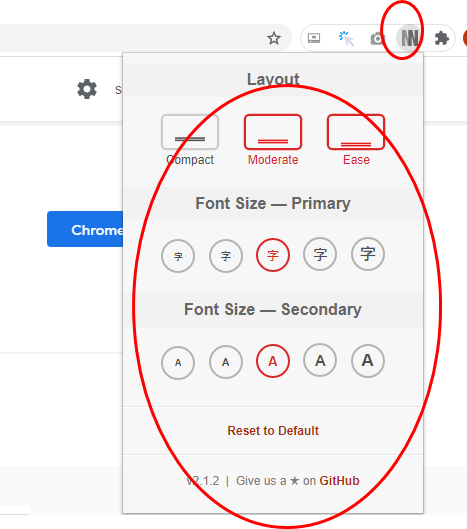Choose the largest secondary font size A
The height and width of the screenshot is (529, 467).
click(x=368, y=360)
